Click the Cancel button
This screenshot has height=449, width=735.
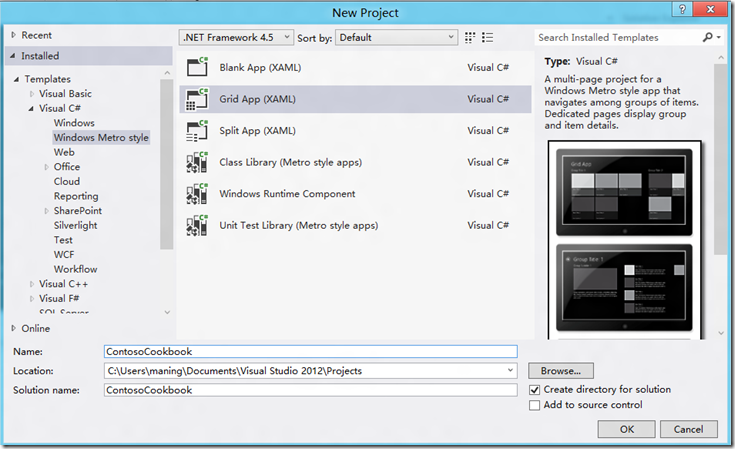(689, 429)
